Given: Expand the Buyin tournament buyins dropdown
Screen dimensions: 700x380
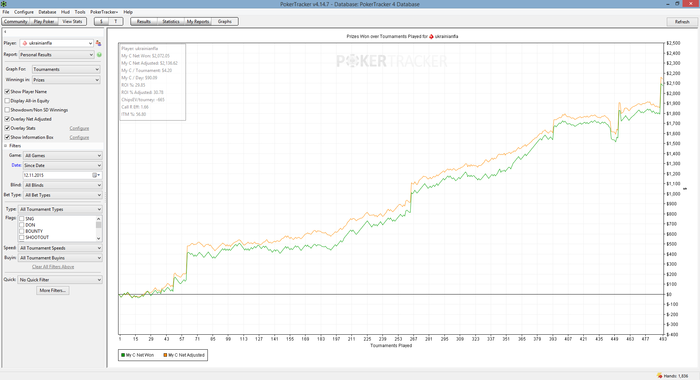Looking at the screenshot, I should pos(60,258).
